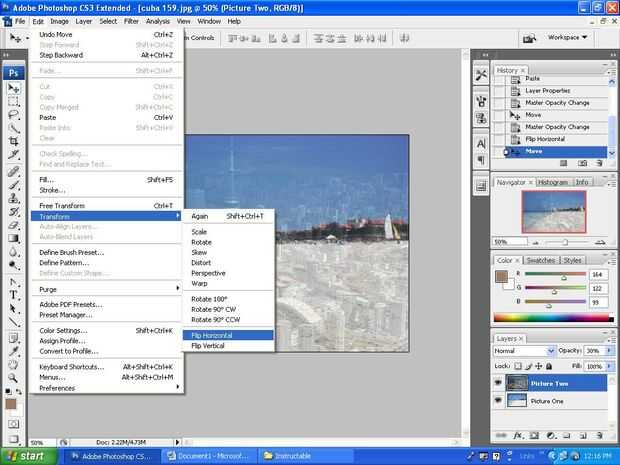
Task: Select the Rectangular Marquee tool
Action: pyautogui.click(x=13, y=101)
